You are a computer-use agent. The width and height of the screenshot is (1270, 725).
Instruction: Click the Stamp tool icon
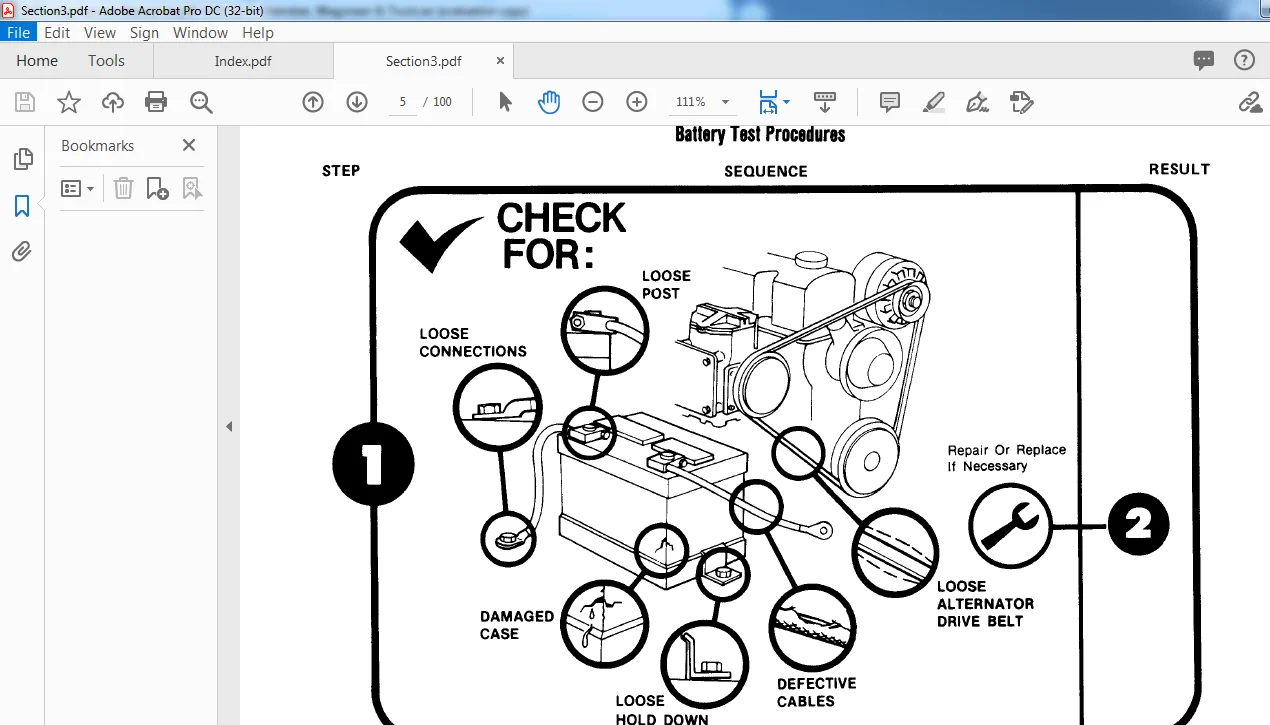point(1021,102)
